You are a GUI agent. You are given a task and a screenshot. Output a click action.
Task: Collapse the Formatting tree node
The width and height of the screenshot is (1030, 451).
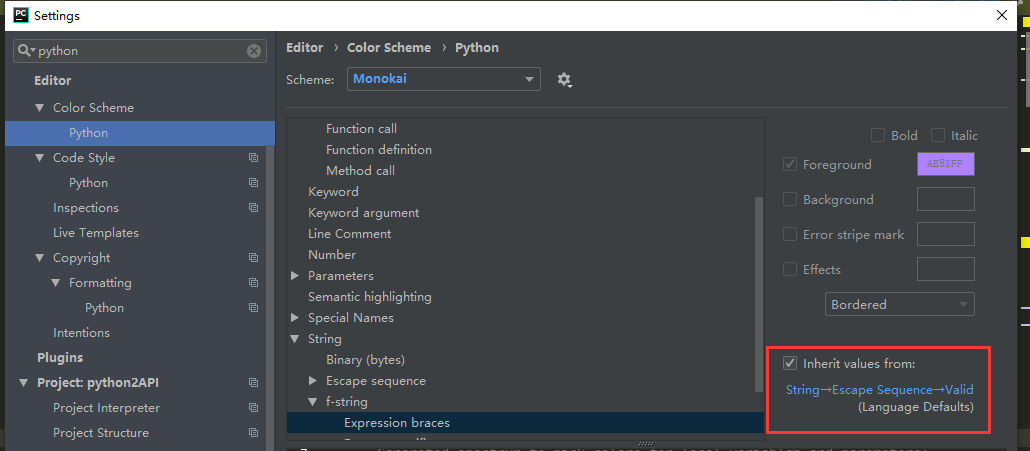click(56, 282)
